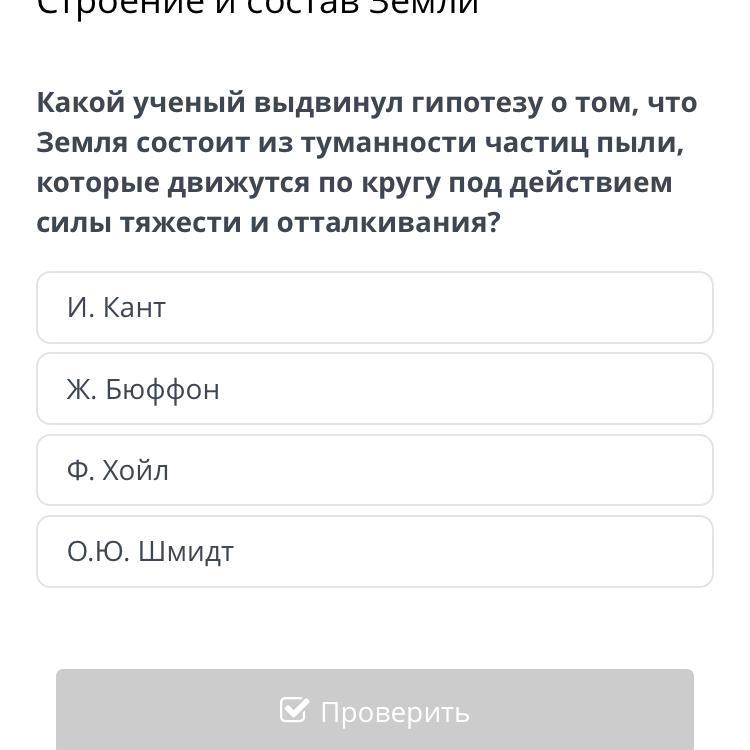Click the tick-box icon on the check button
The image size is (750, 750).
(x=294, y=710)
